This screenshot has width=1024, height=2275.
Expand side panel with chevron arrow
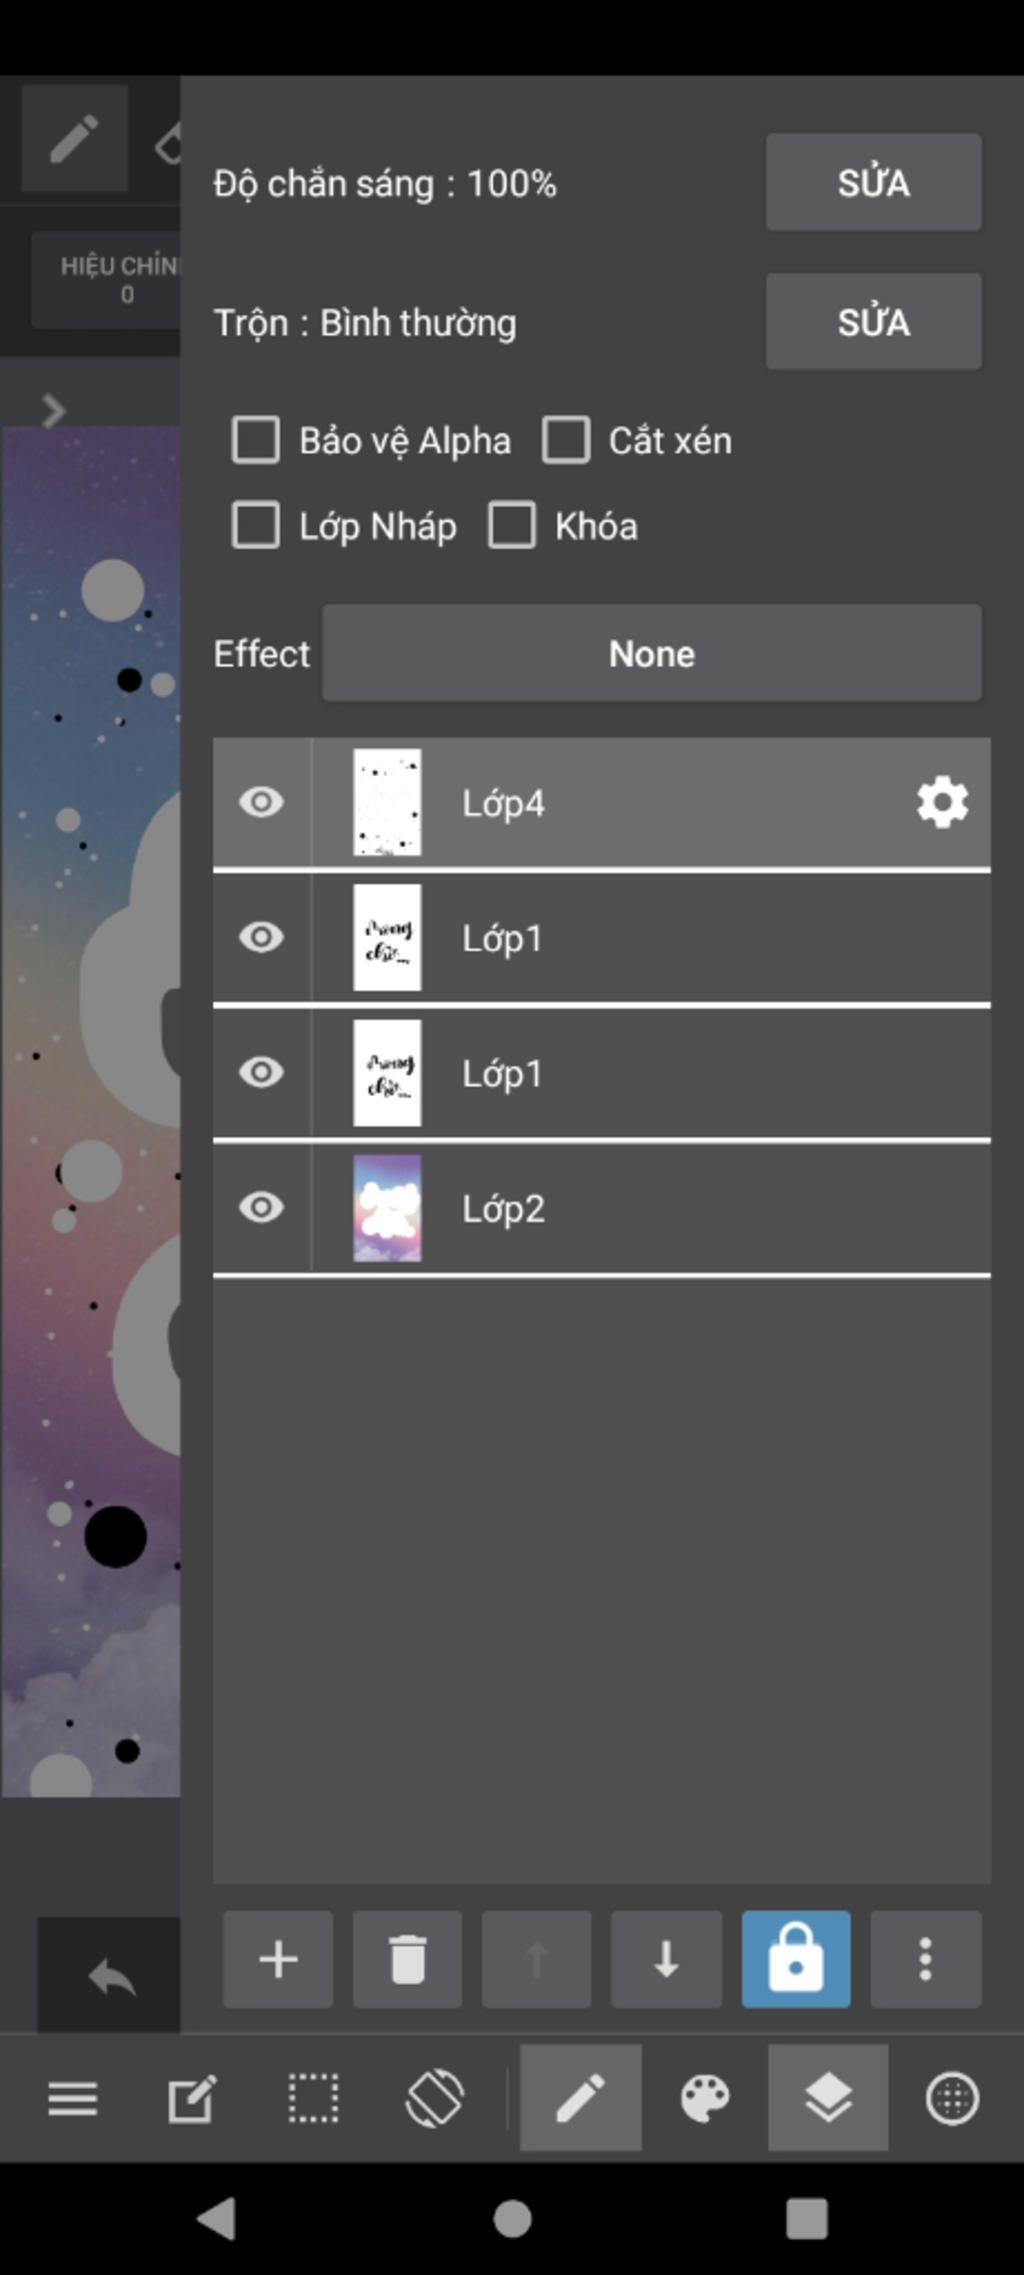53,411
